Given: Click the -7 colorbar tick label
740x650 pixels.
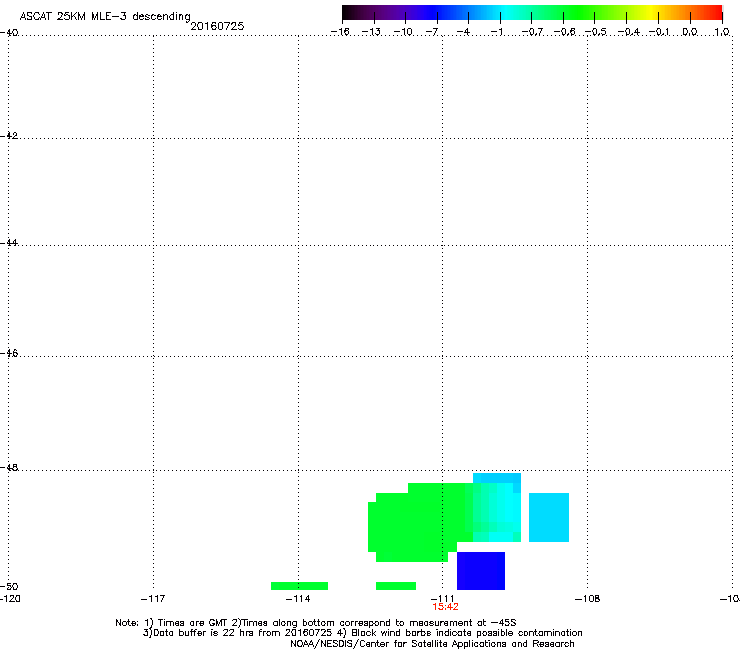Looking at the screenshot, I should [x=432, y=32].
